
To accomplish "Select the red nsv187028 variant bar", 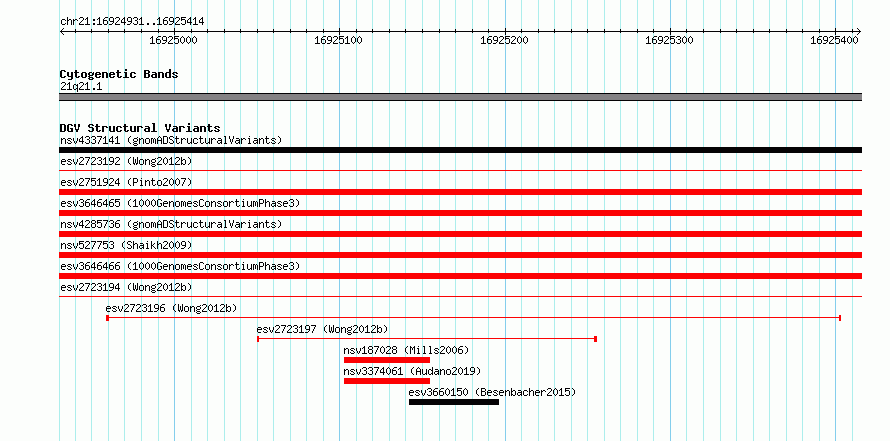I will click(x=387, y=360).
